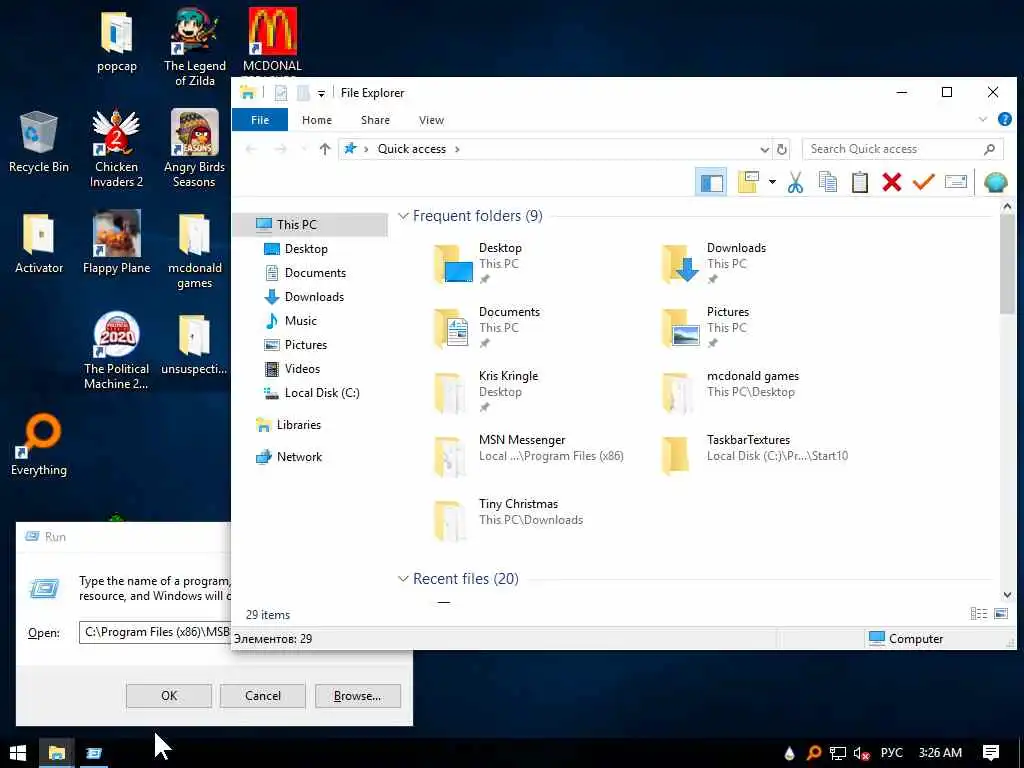Switch to large icons view in status bar
The image size is (1024, 768).
[1000, 613]
